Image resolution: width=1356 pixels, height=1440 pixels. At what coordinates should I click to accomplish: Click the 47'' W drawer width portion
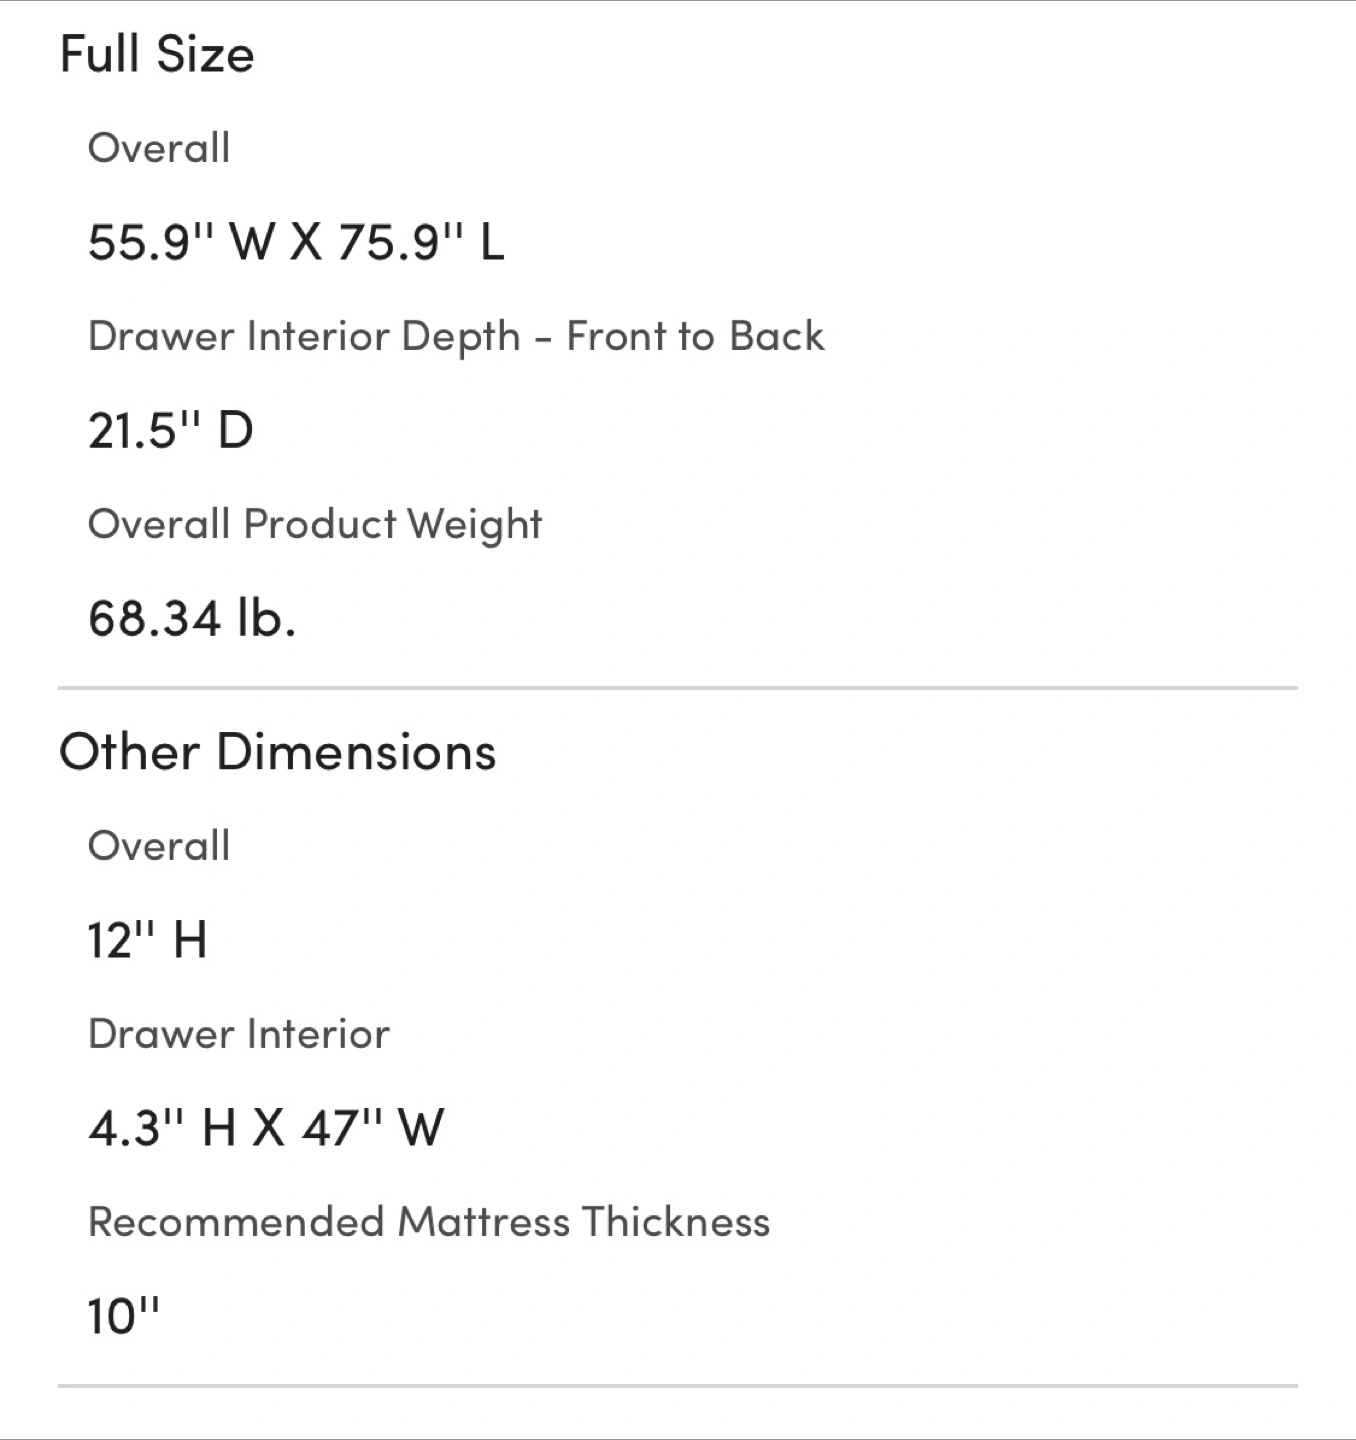click(373, 1129)
